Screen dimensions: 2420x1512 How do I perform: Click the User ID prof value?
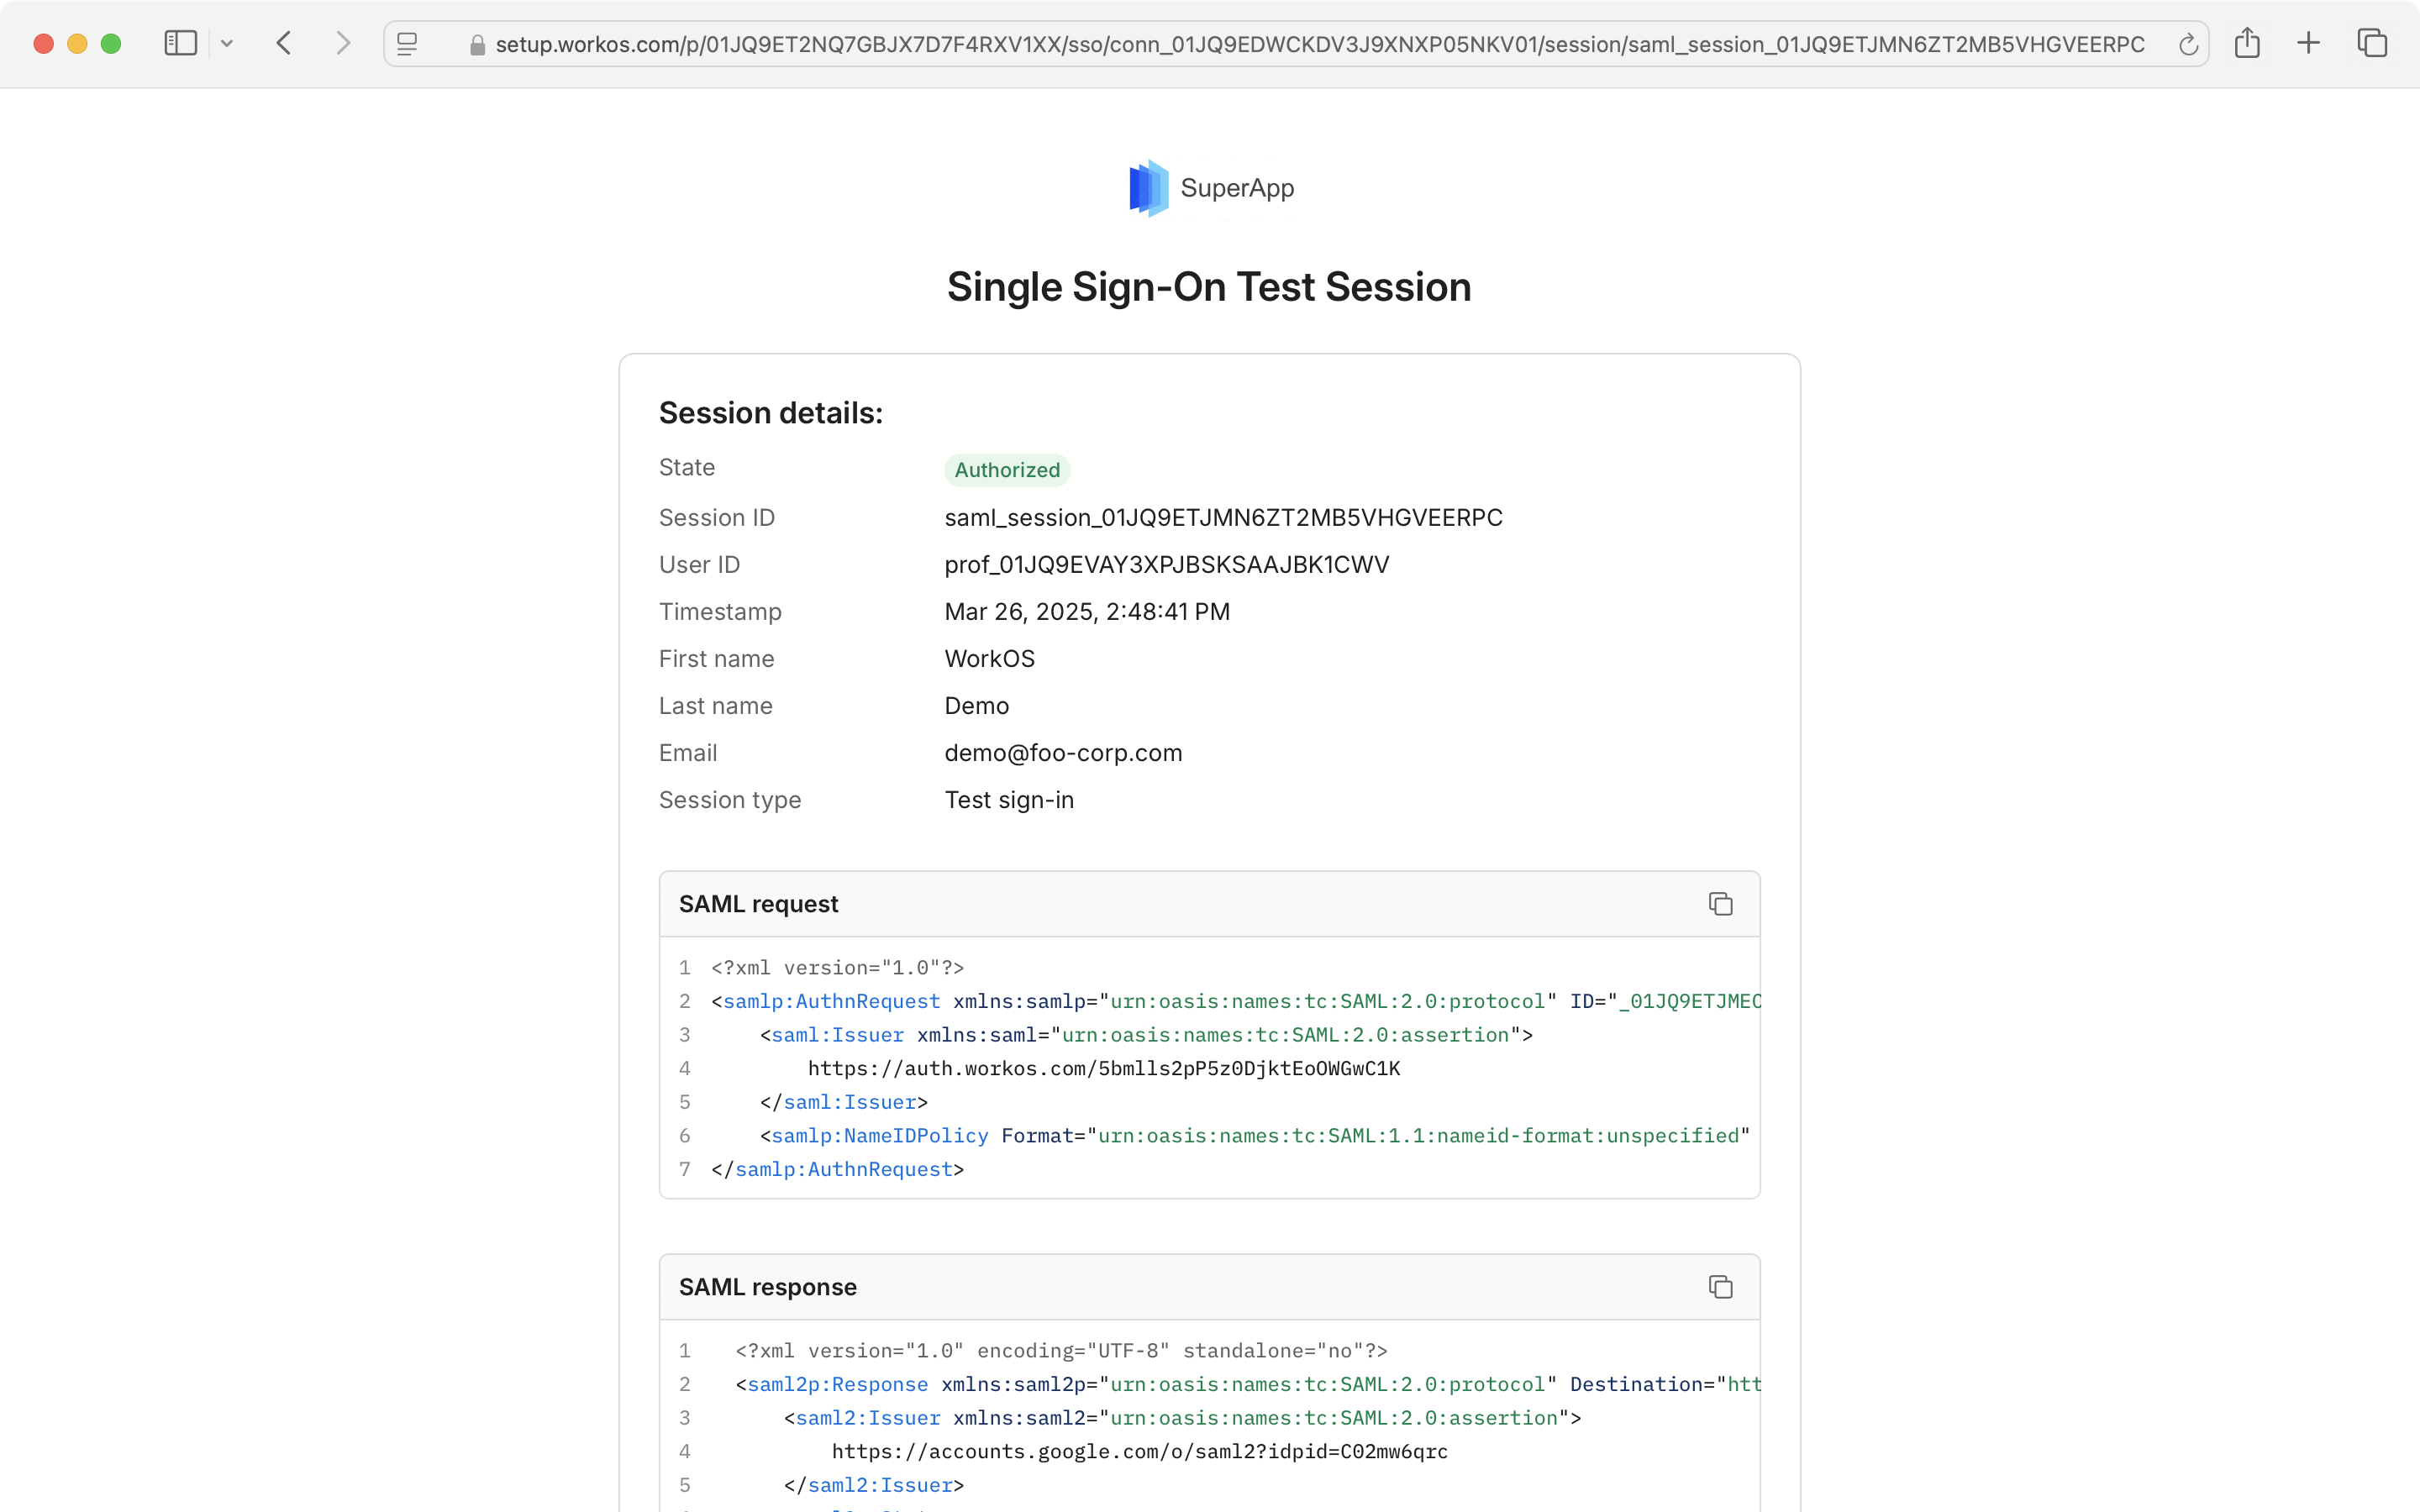1166,565
